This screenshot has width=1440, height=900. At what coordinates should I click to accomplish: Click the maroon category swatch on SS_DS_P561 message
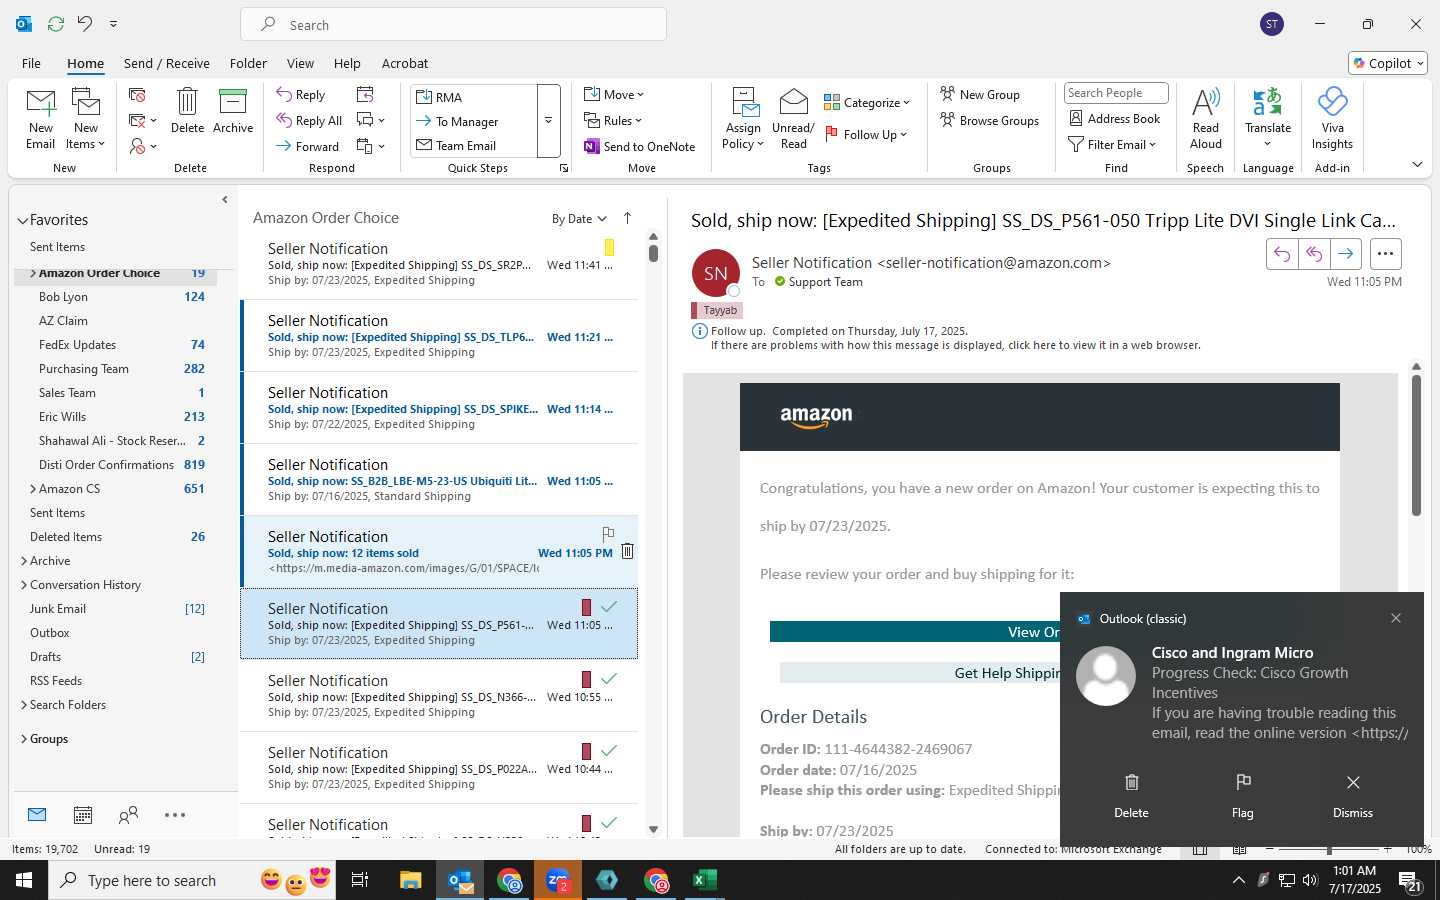coord(586,607)
